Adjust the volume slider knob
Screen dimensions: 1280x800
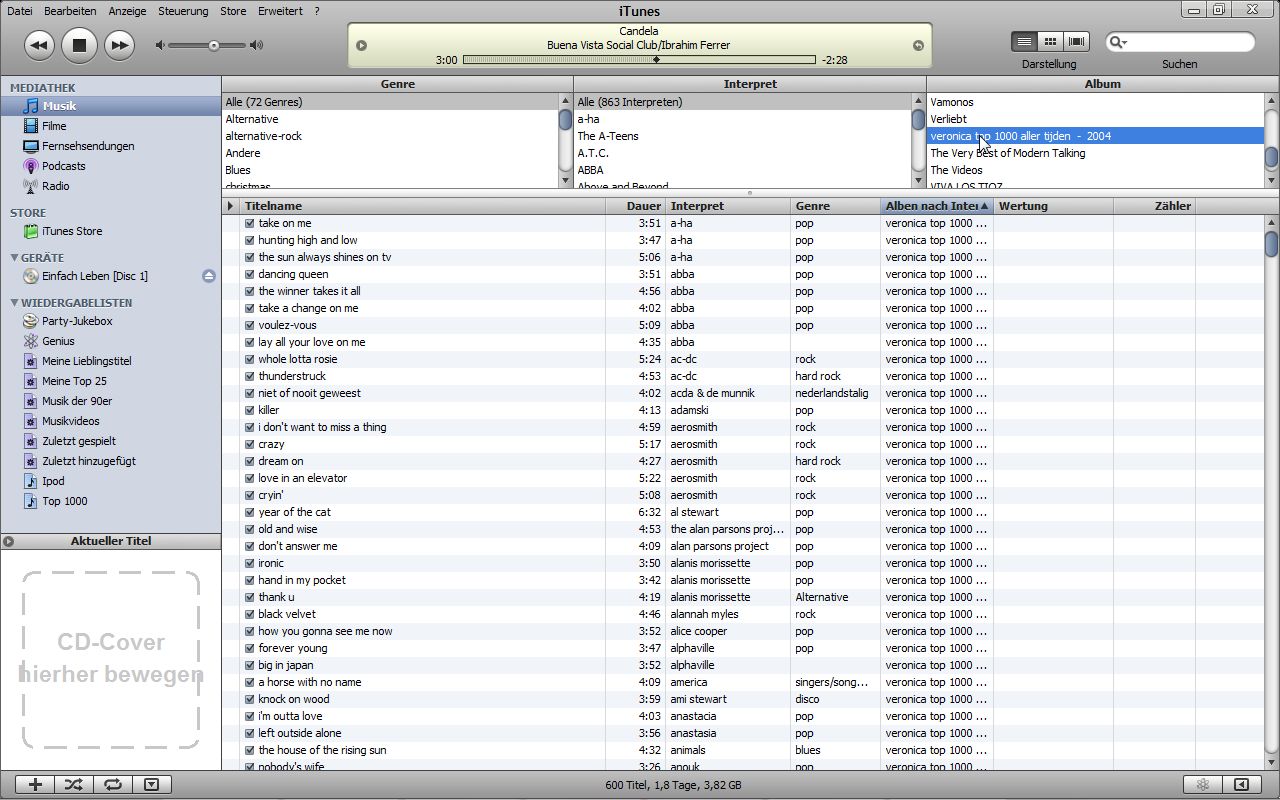point(214,45)
